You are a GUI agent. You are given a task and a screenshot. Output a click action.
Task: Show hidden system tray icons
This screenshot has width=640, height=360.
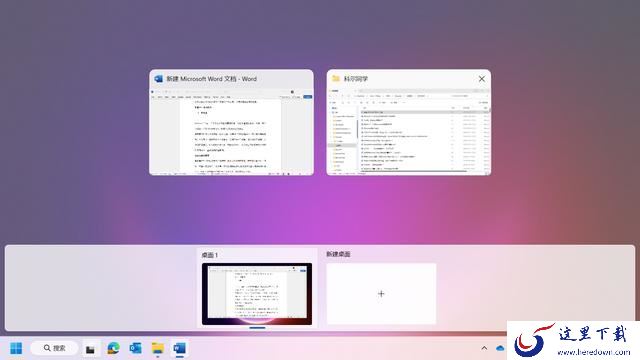[x=484, y=348]
